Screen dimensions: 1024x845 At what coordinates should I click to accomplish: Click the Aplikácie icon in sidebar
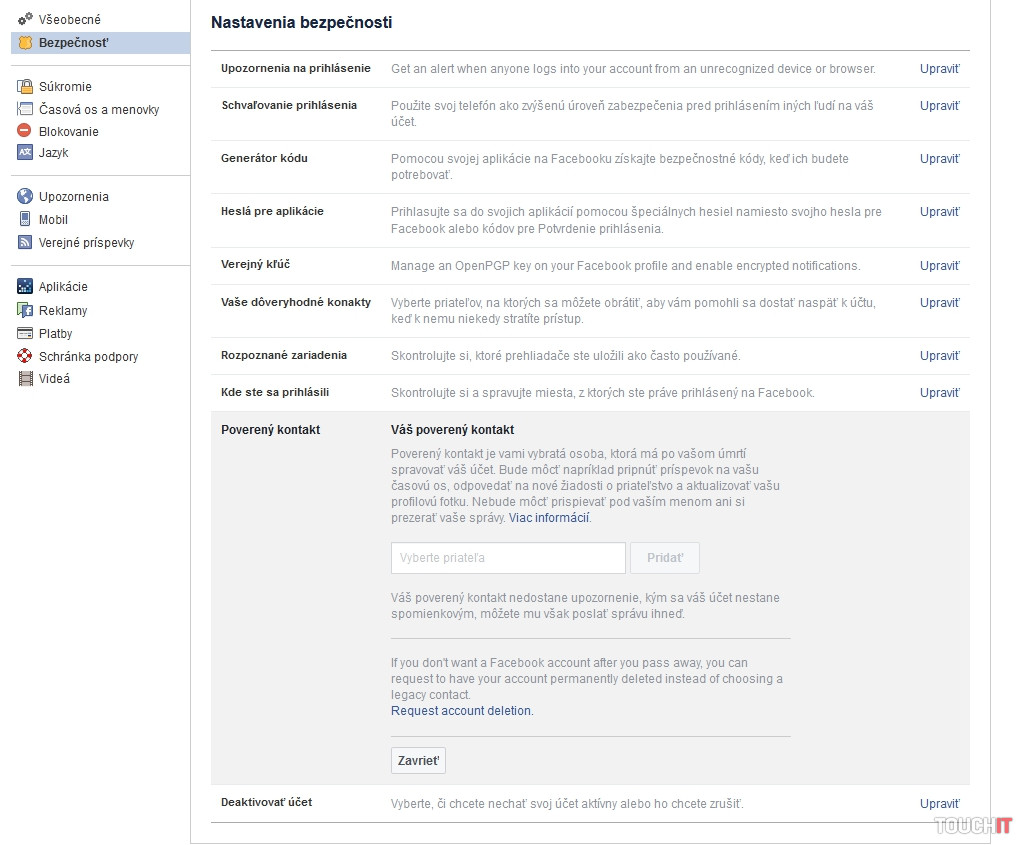coord(25,287)
